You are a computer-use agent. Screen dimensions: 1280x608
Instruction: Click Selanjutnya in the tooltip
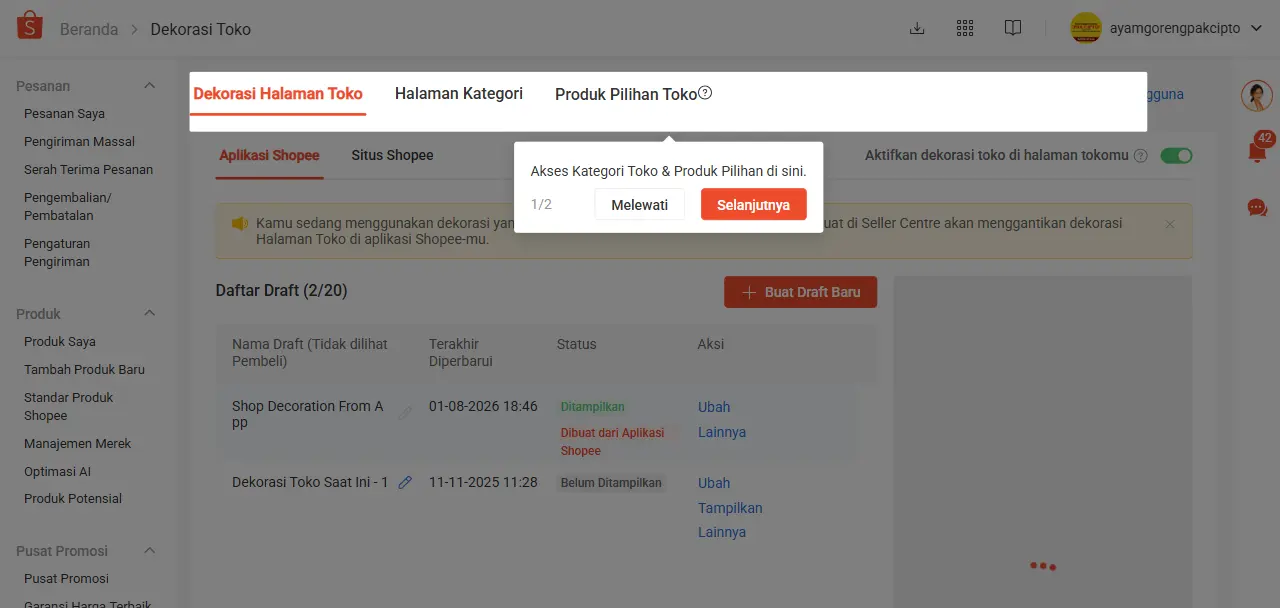pos(754,204)
